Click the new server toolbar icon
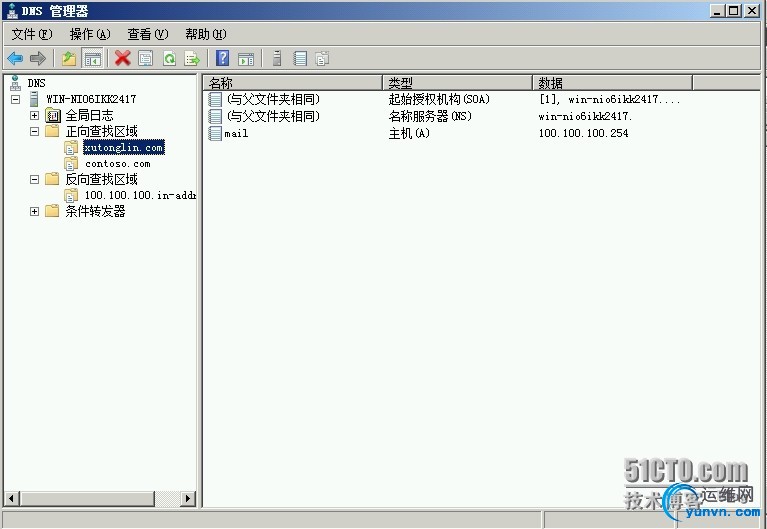 277,59
